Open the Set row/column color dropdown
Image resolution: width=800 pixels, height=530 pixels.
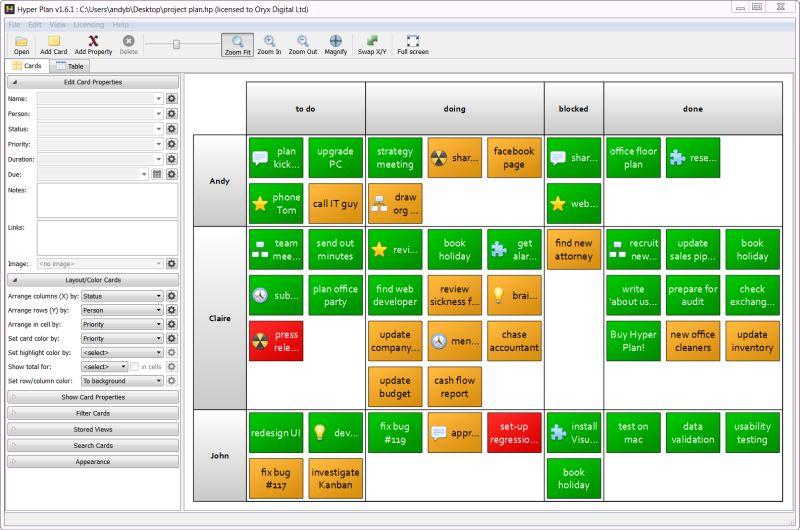coord(122,381)
